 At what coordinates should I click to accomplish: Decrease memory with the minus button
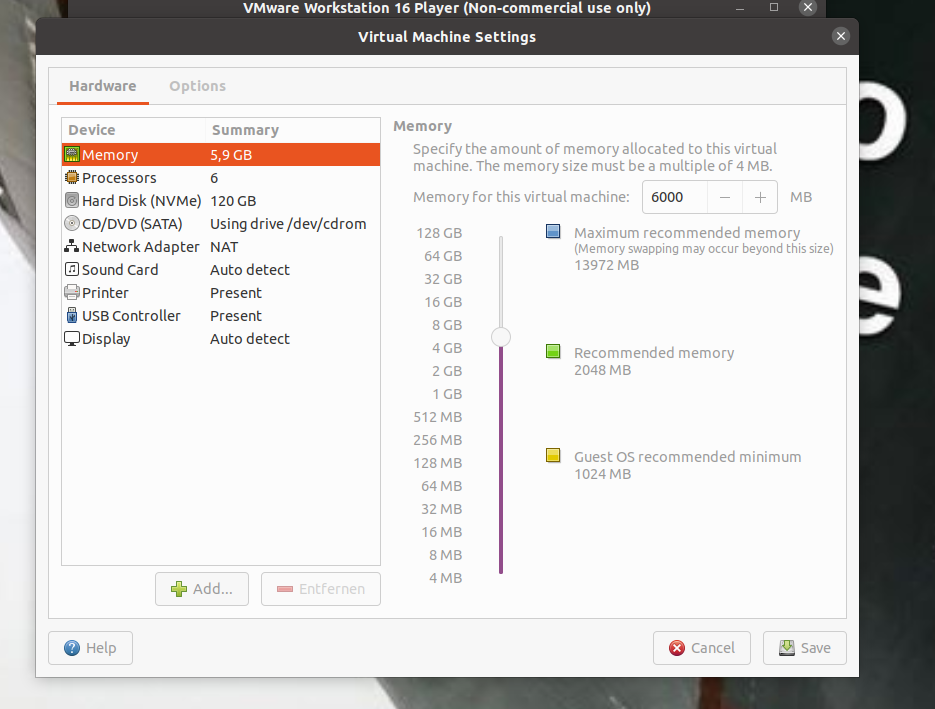pyautogui.click(x=725, y=198)
